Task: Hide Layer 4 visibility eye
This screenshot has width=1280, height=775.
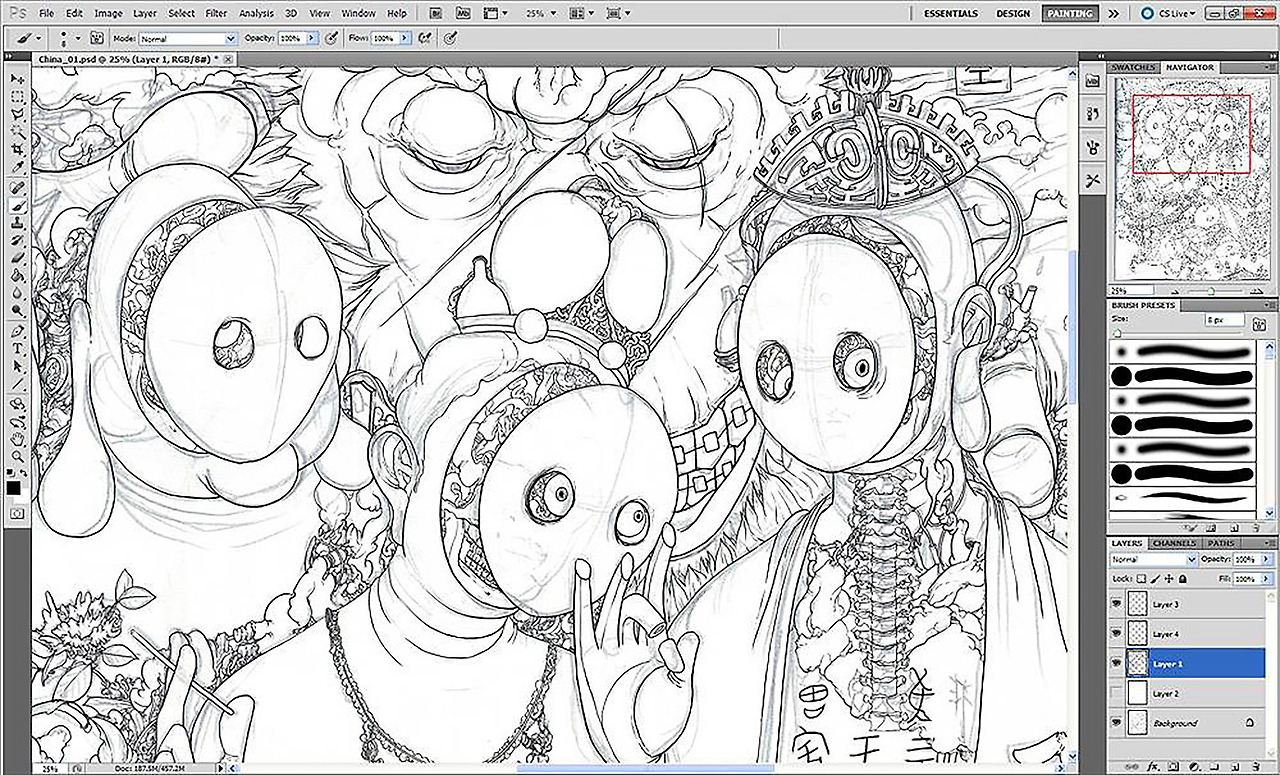Action: tap(1118, 634)
